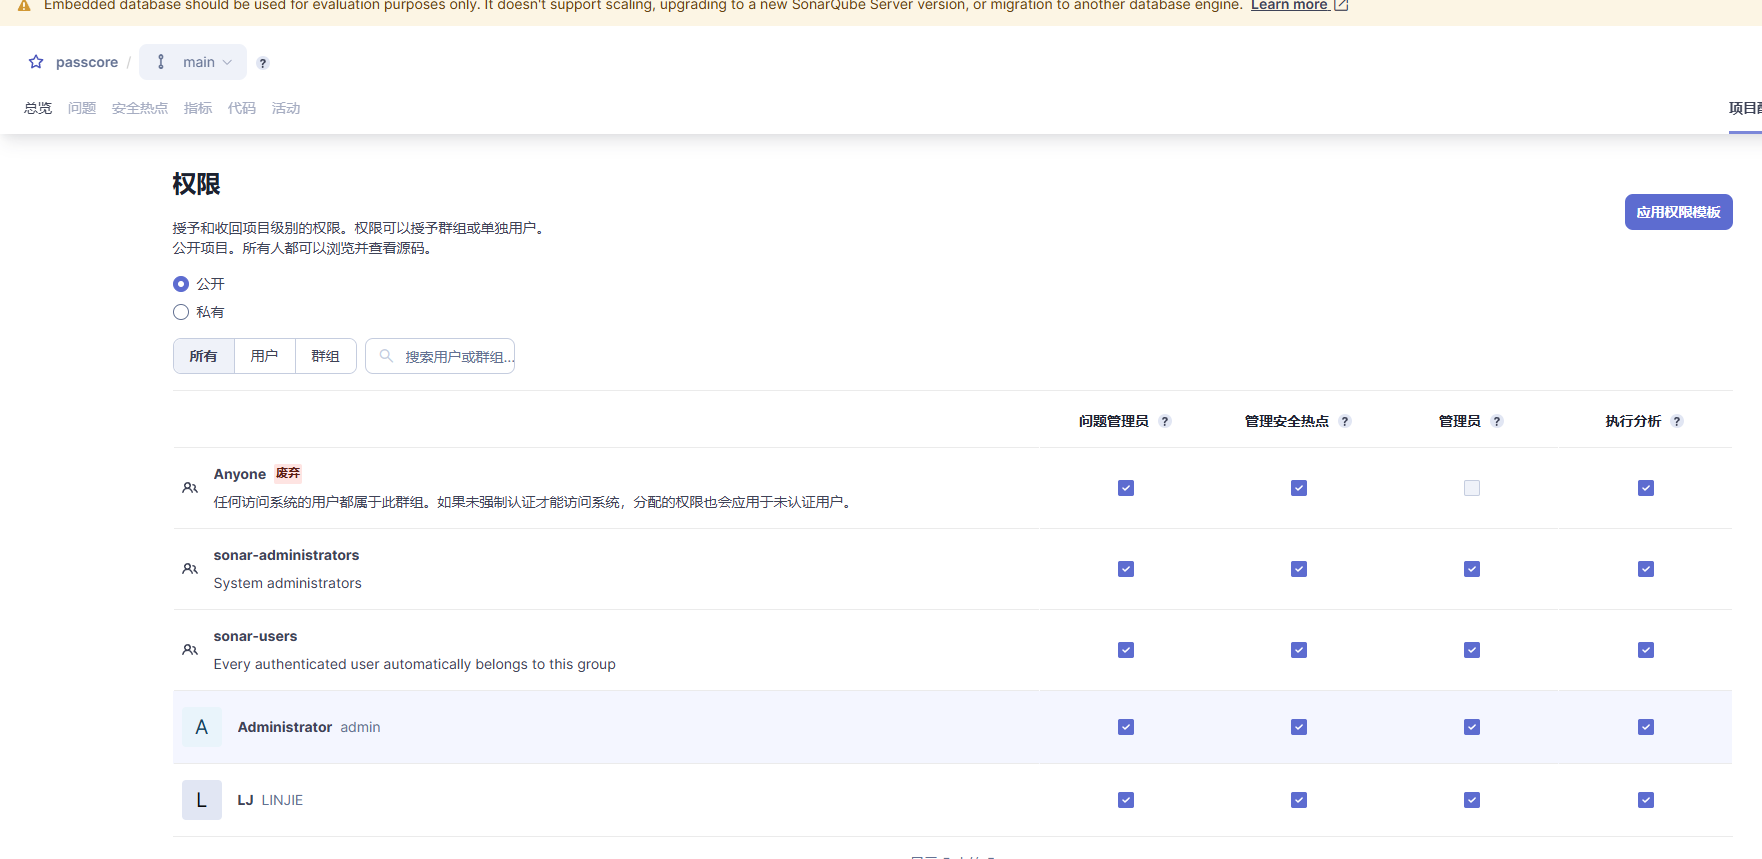Viewport: 1762px width, 859px height.
Task: Uncheck 问题管理员 for sonar-administrators
Action: pos(1126,569)
